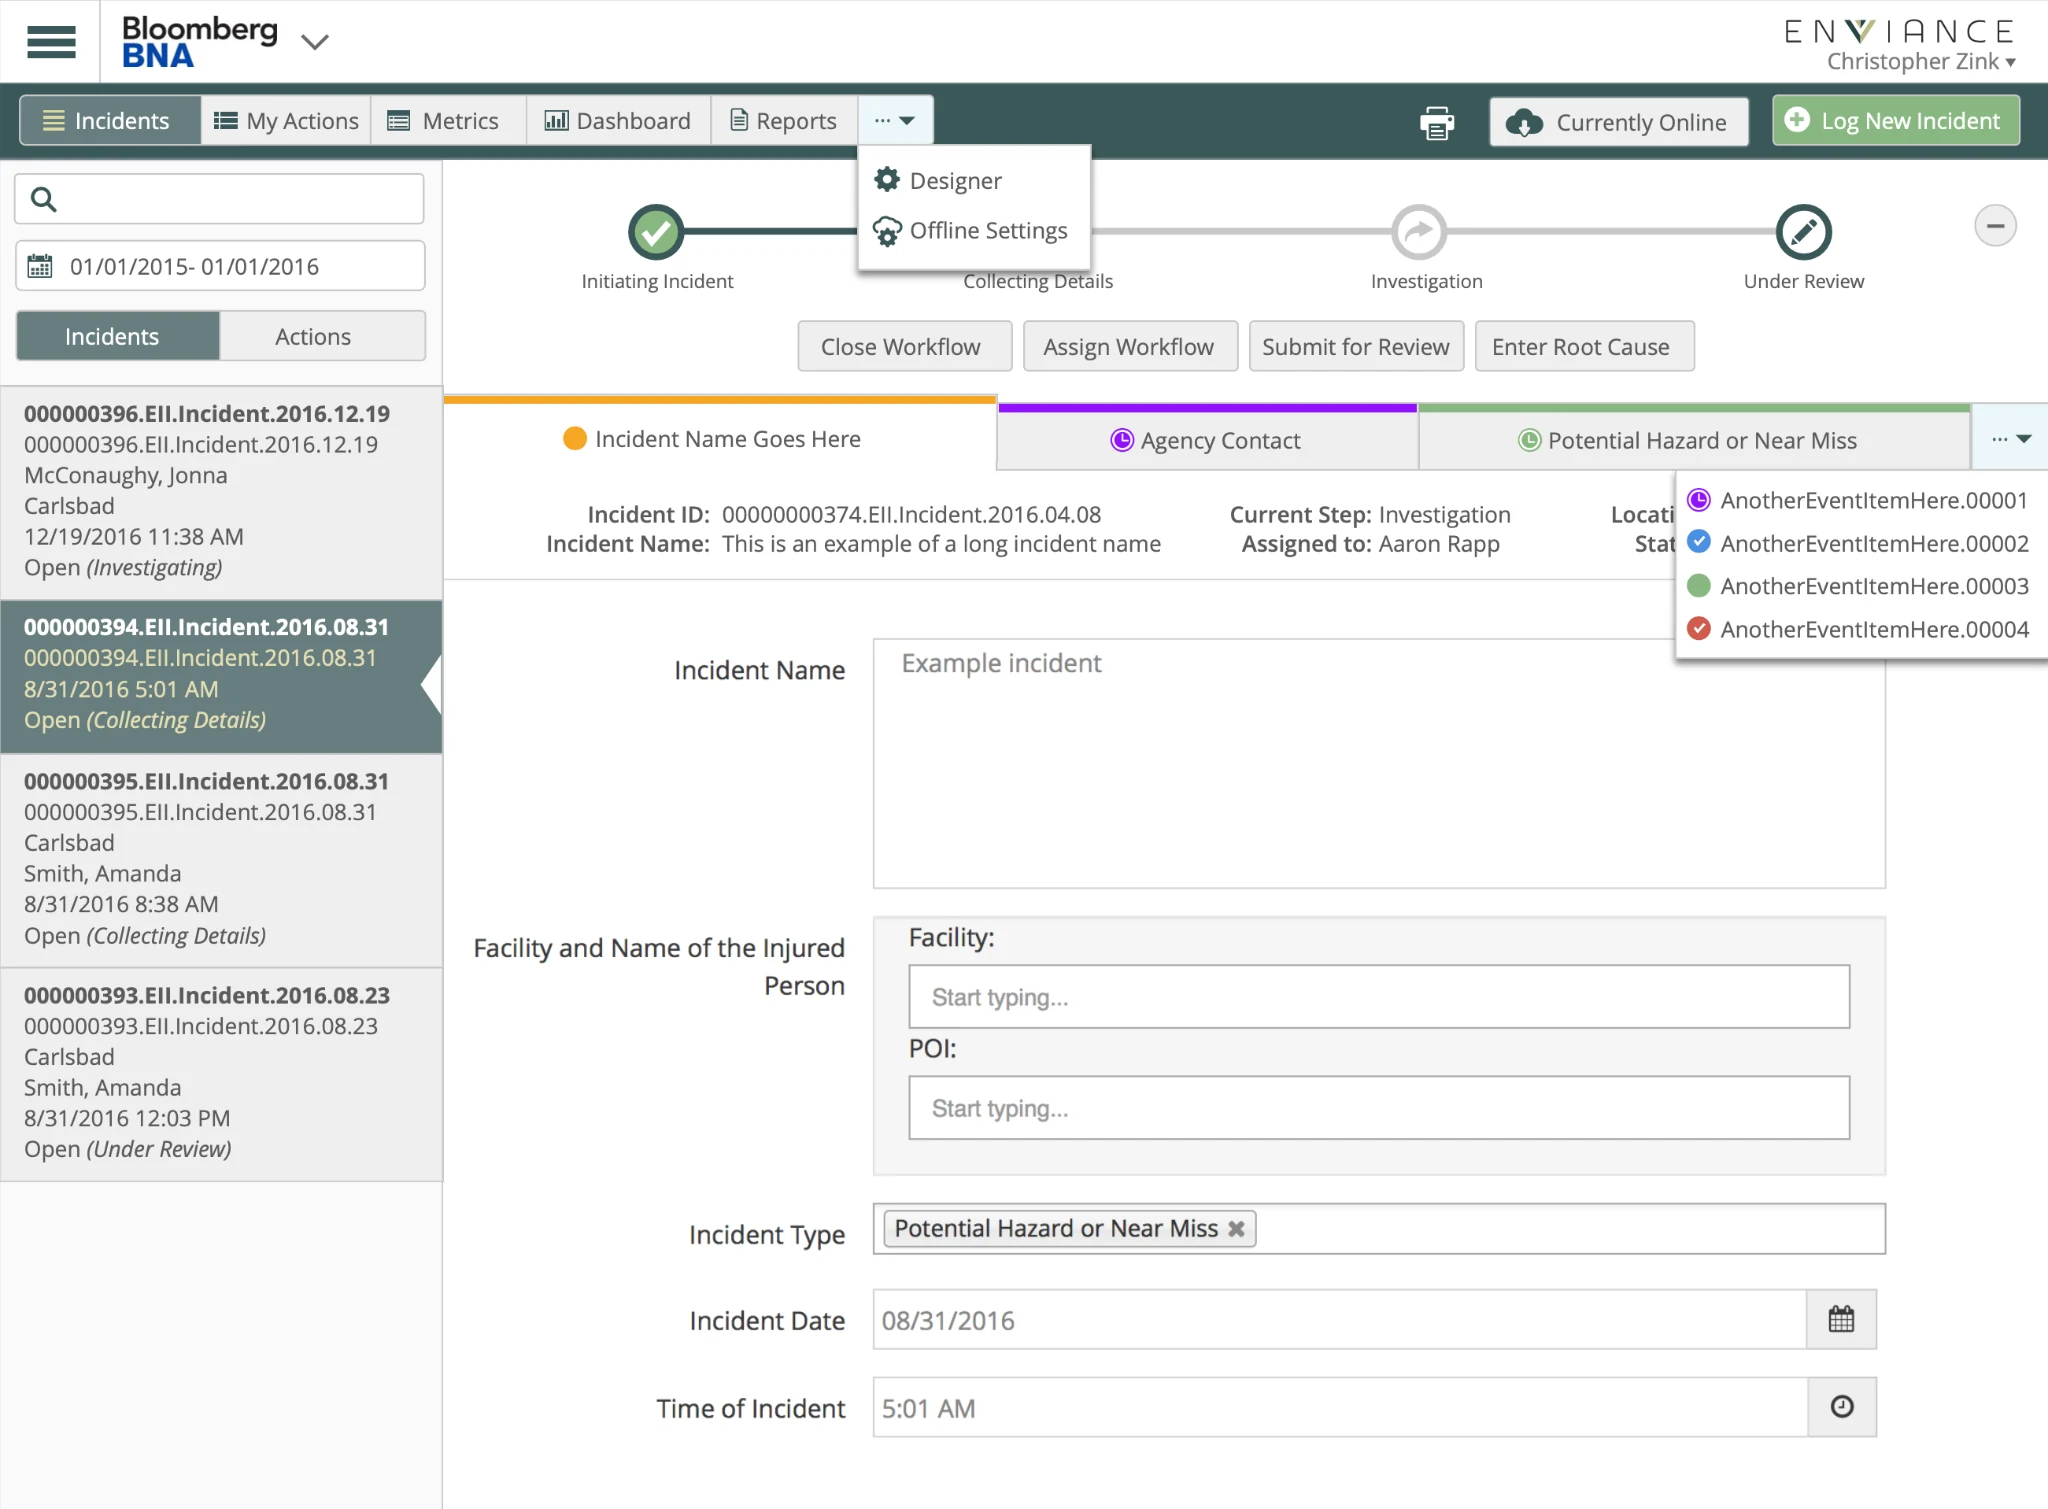Open the hamburger main menu

pyautogui.click(x=51, y=41)
